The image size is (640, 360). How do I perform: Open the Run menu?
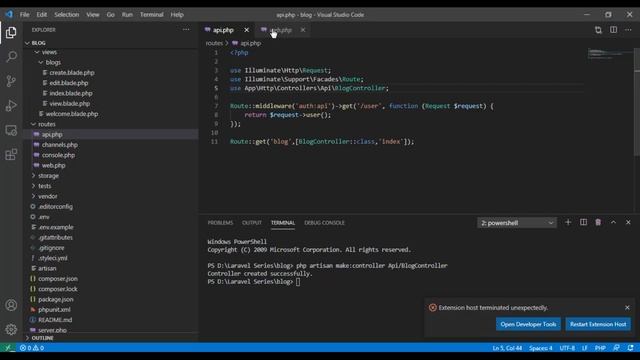tap(127, 14)
